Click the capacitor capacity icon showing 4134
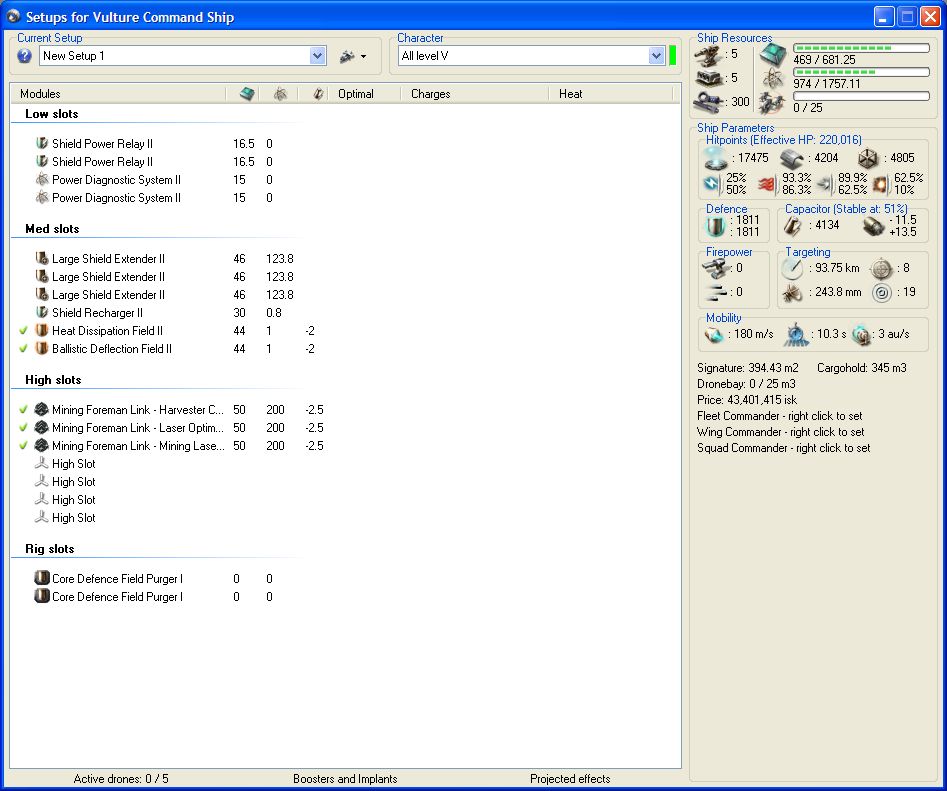This screenshot has height=791, width=947. [x=792, y=226]
